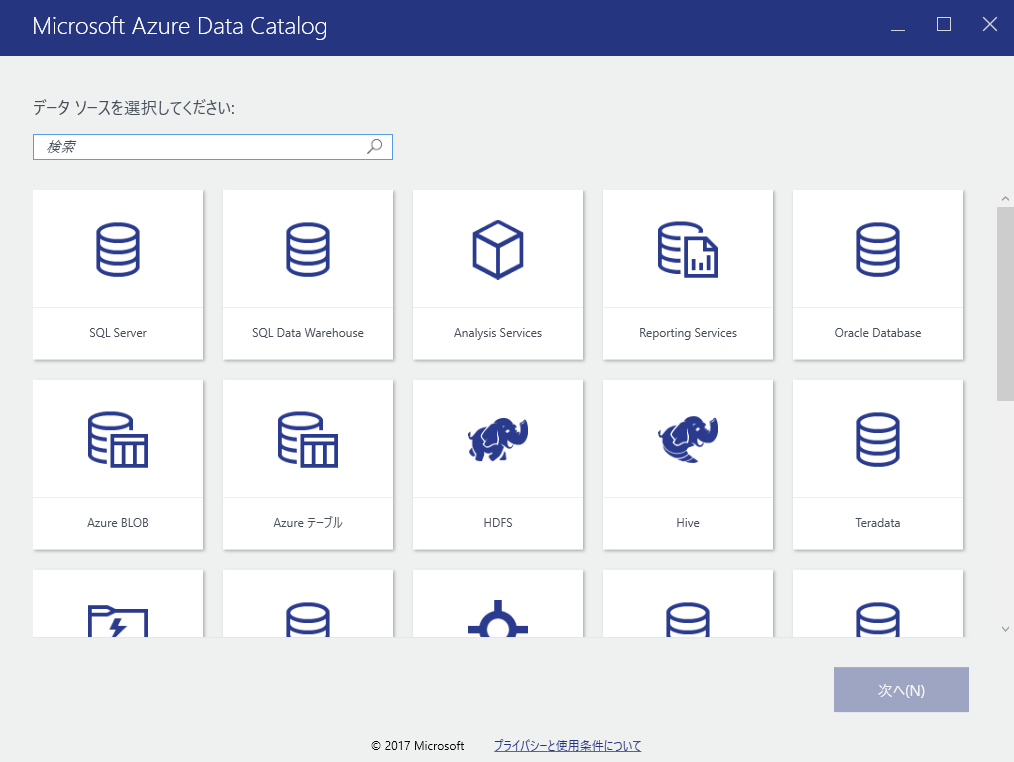Screen dimensions: 1014x762
Task: Click the scrollbar down arrow
Action: (1005, 629)
